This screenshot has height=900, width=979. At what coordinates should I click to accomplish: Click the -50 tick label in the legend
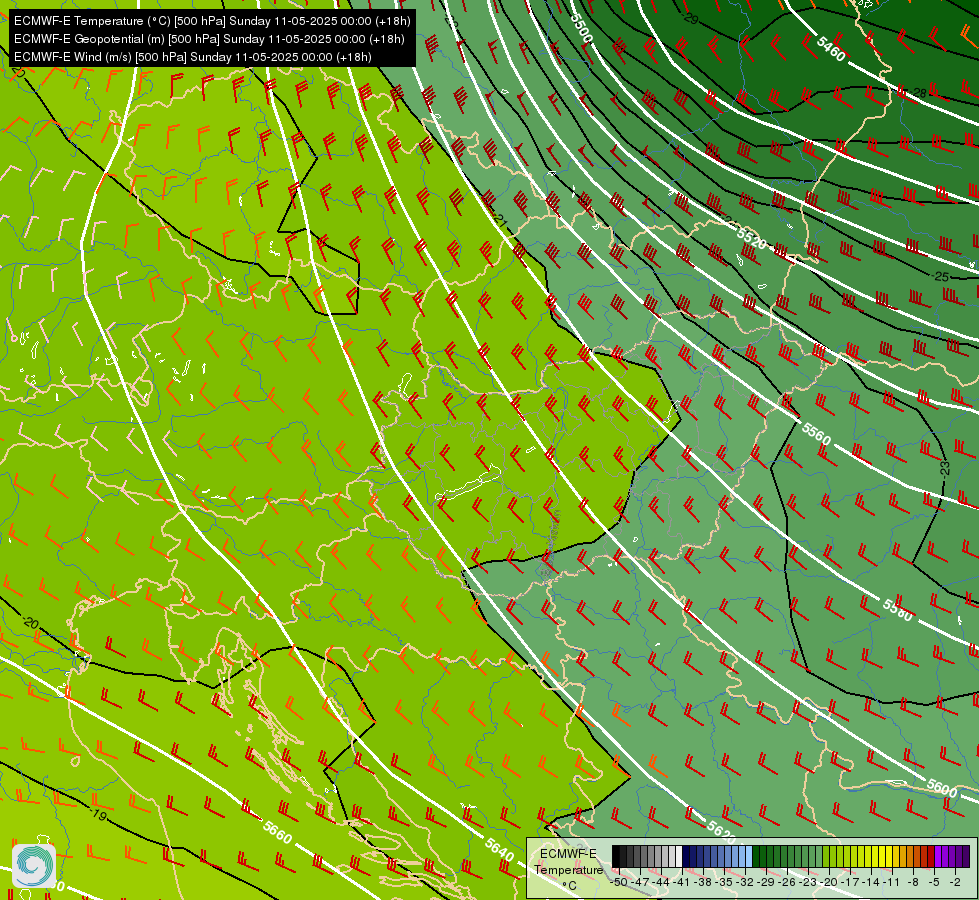click(619, 882)
